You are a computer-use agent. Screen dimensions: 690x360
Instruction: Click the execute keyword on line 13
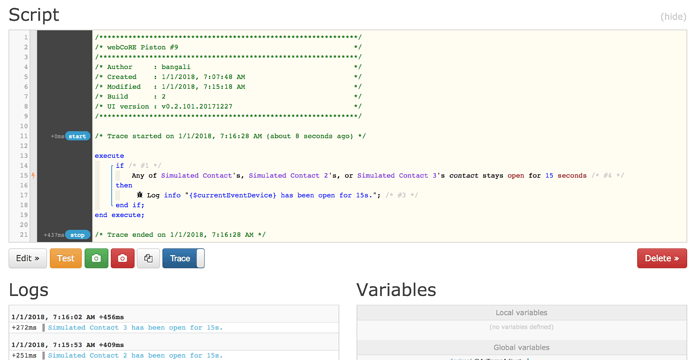click(109, 156)
